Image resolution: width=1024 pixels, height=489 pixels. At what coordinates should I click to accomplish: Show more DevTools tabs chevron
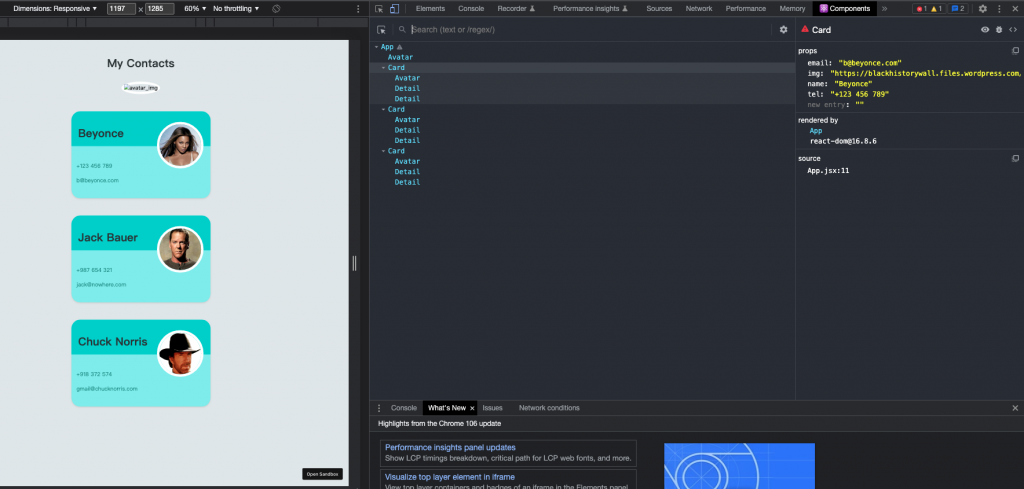click(885, 8)
